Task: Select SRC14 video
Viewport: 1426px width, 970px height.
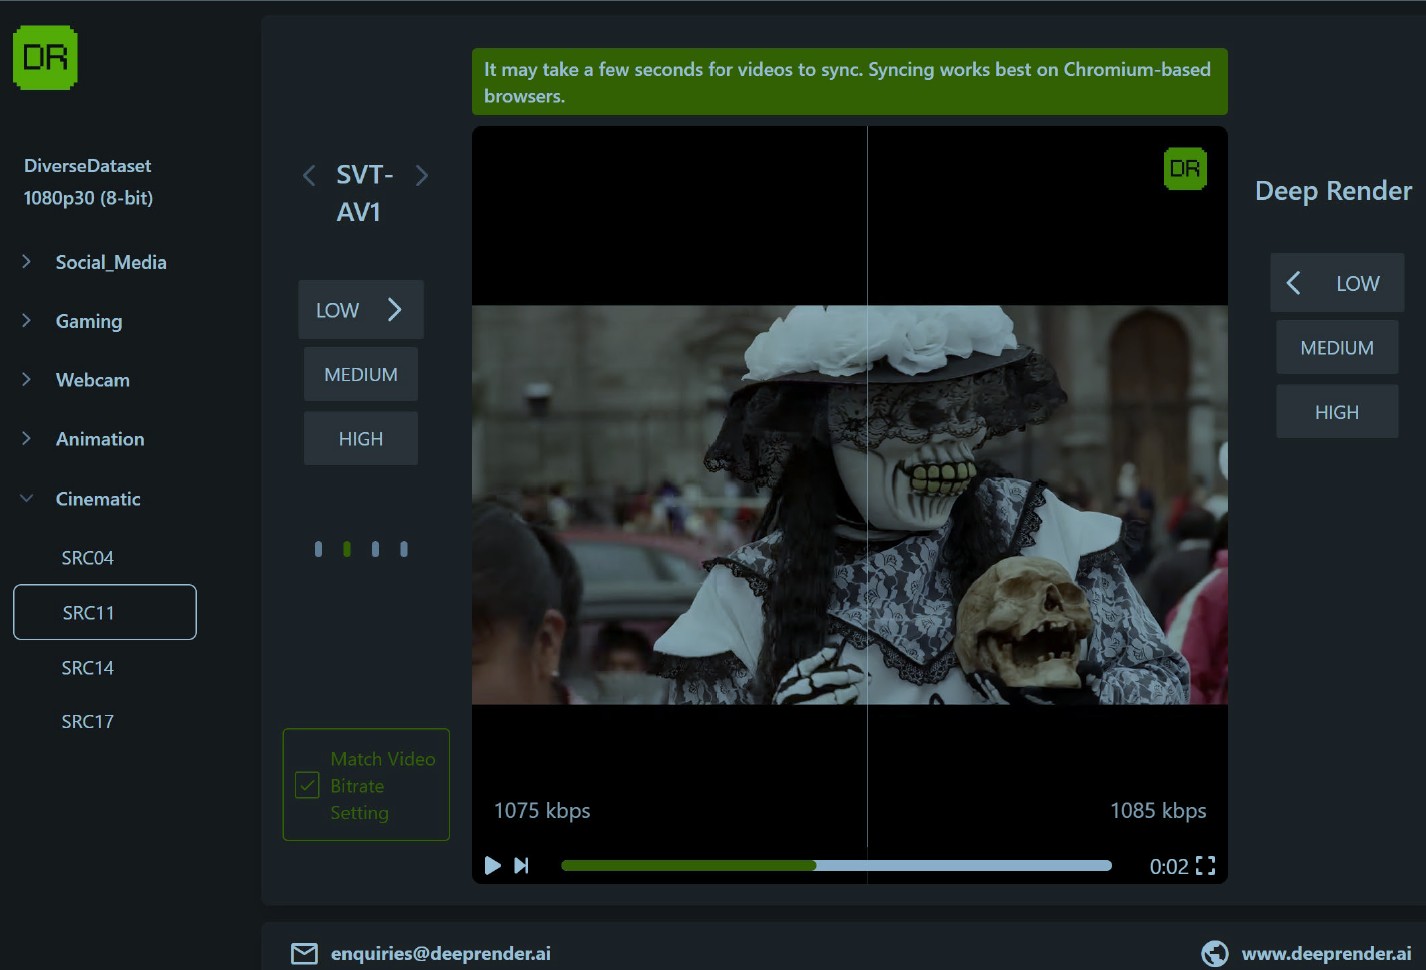Action: pyautogui.click(x=88, y=668)
